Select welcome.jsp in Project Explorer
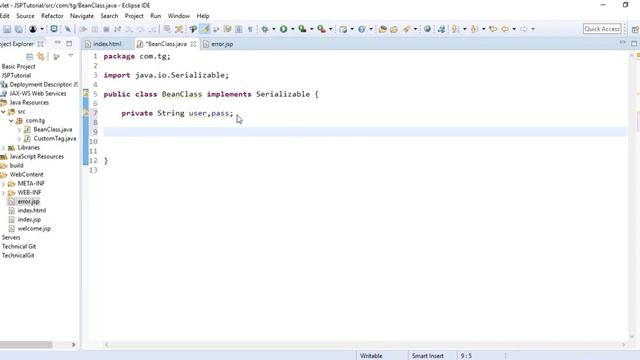Image resolution: width=640 pixels, height=360 pixels. tap(34, 229)
